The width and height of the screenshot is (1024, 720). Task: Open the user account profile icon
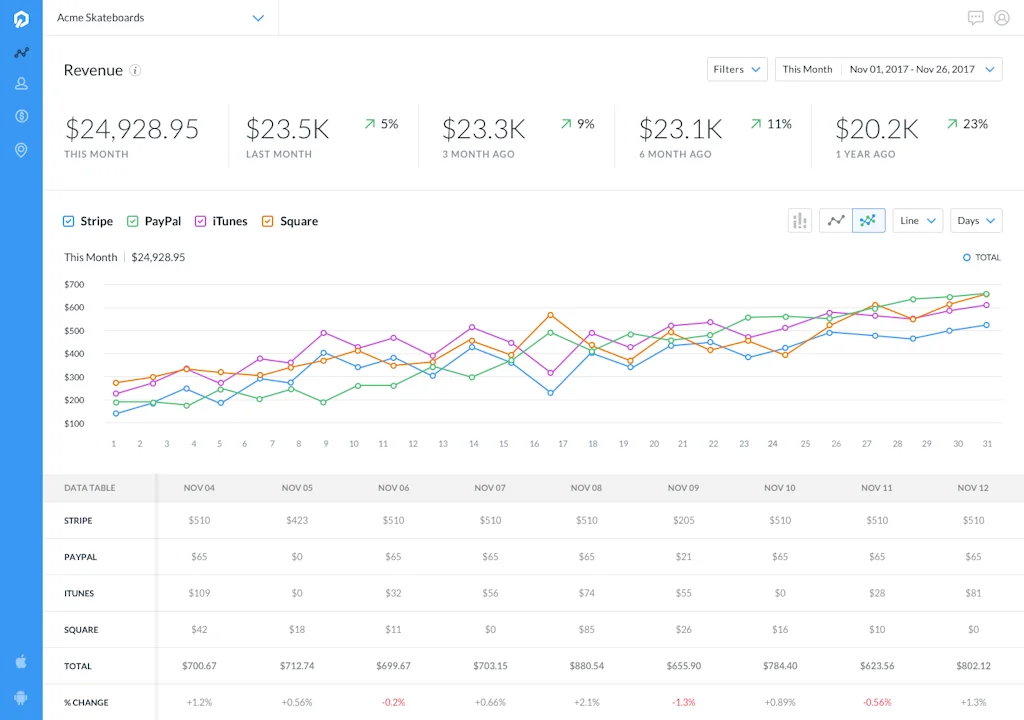coord(1002,18)
